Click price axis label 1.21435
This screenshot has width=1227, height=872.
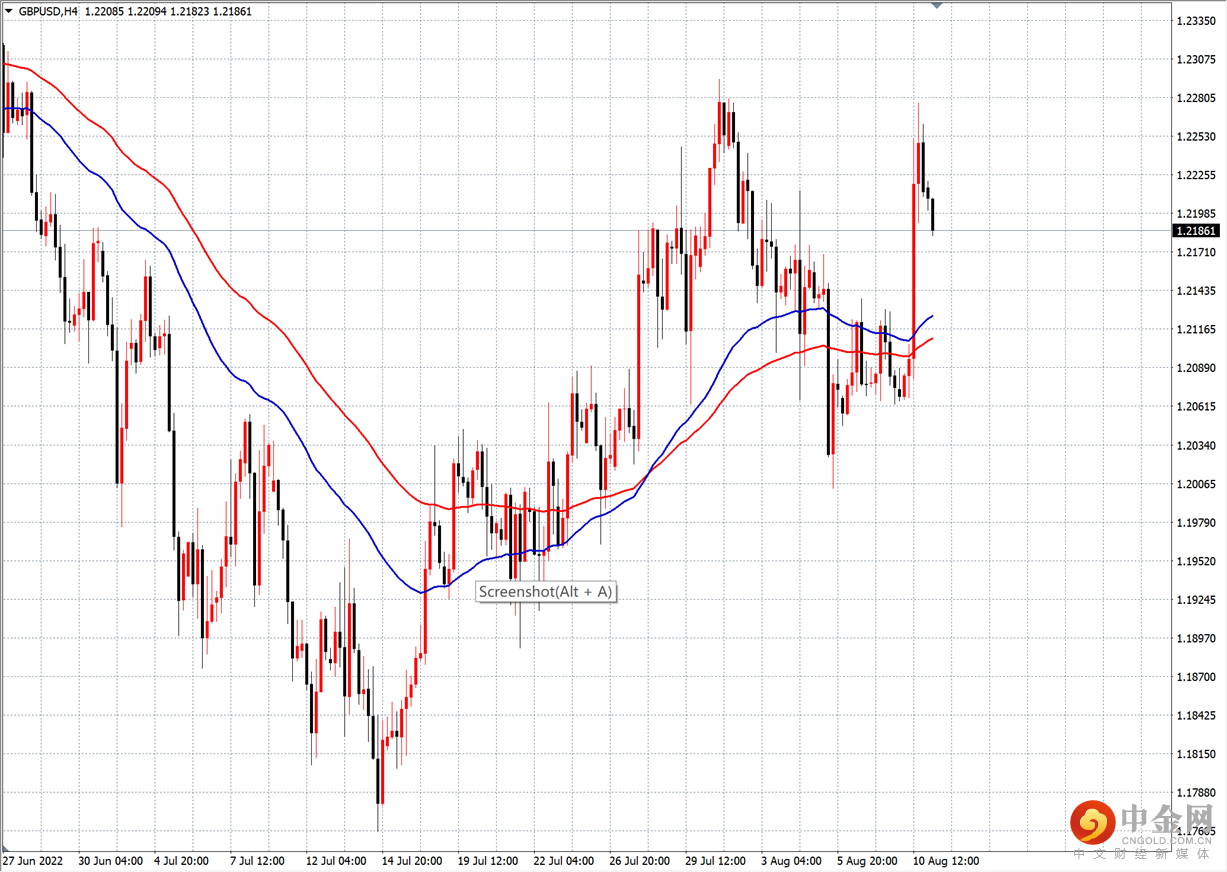click(x=1196, y=291)
